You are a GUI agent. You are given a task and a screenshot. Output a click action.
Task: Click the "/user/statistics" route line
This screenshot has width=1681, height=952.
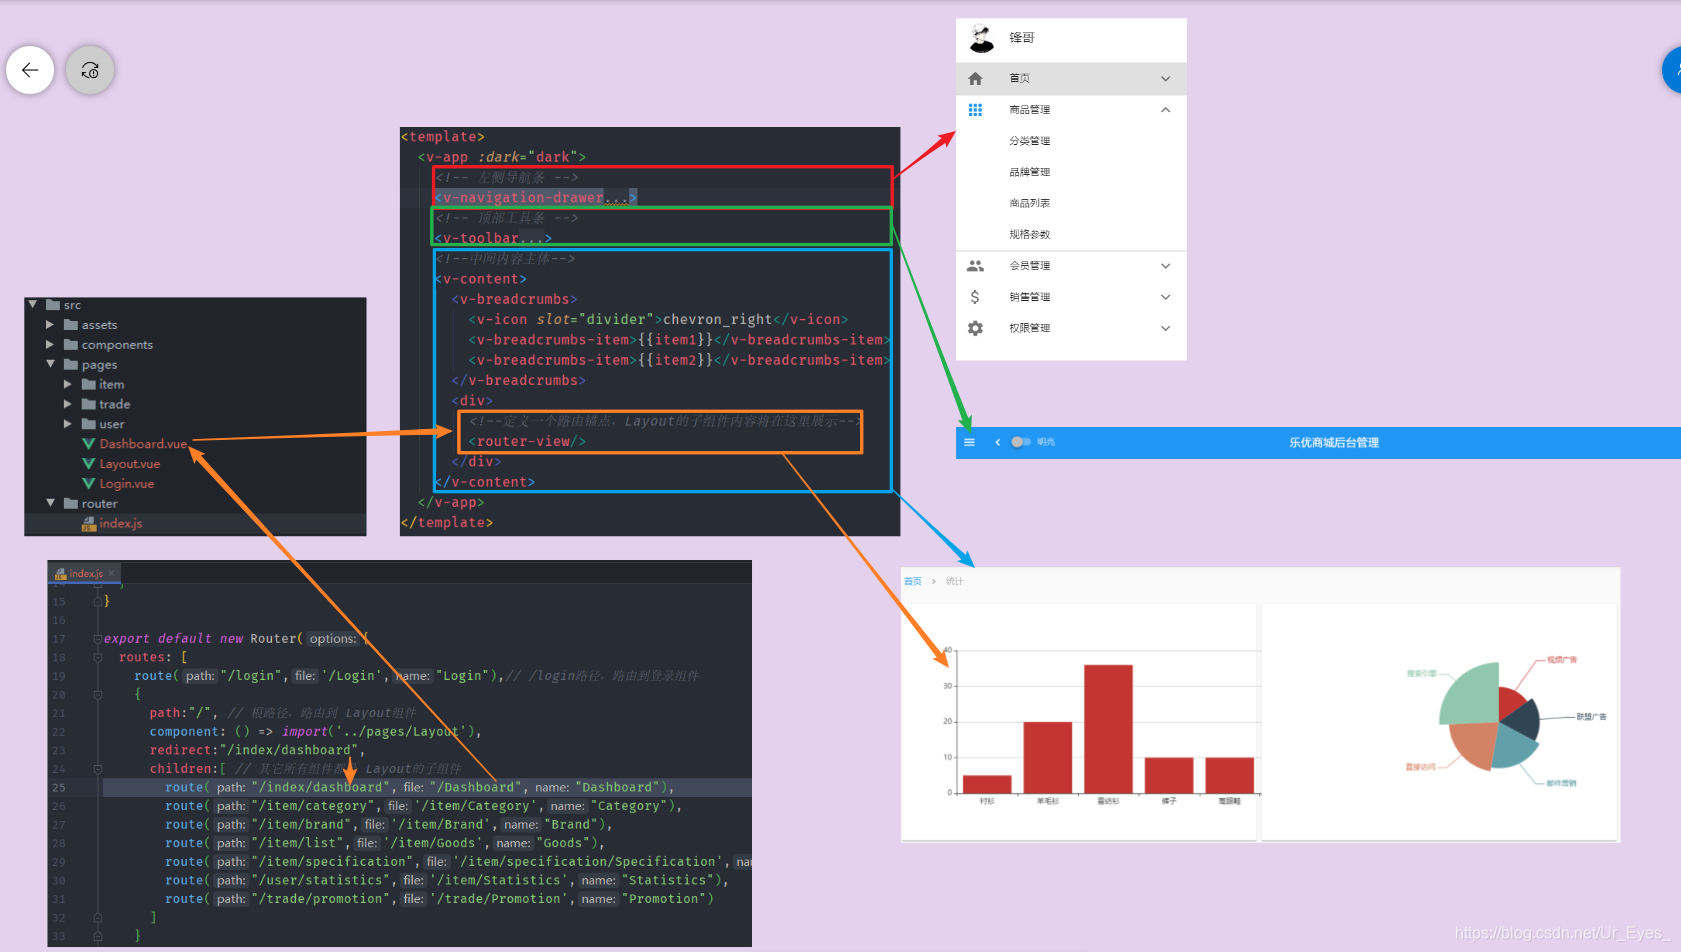click(446, 880)
